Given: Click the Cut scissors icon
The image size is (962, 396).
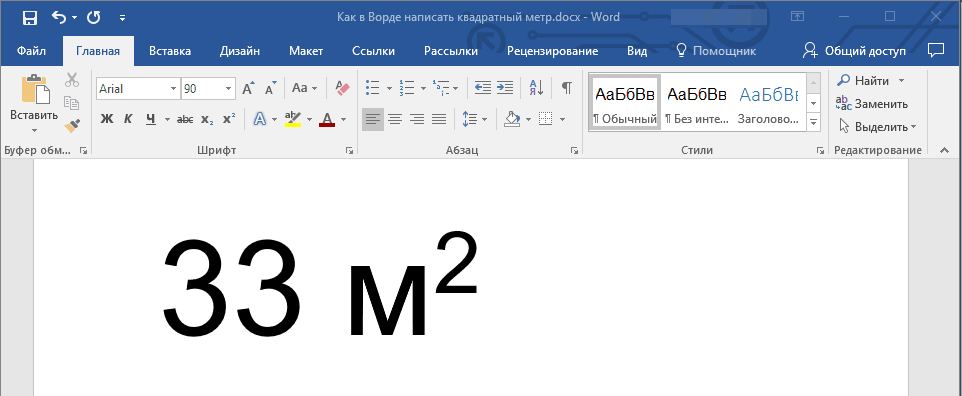Looking at the screenshot, I should point(72,80).
